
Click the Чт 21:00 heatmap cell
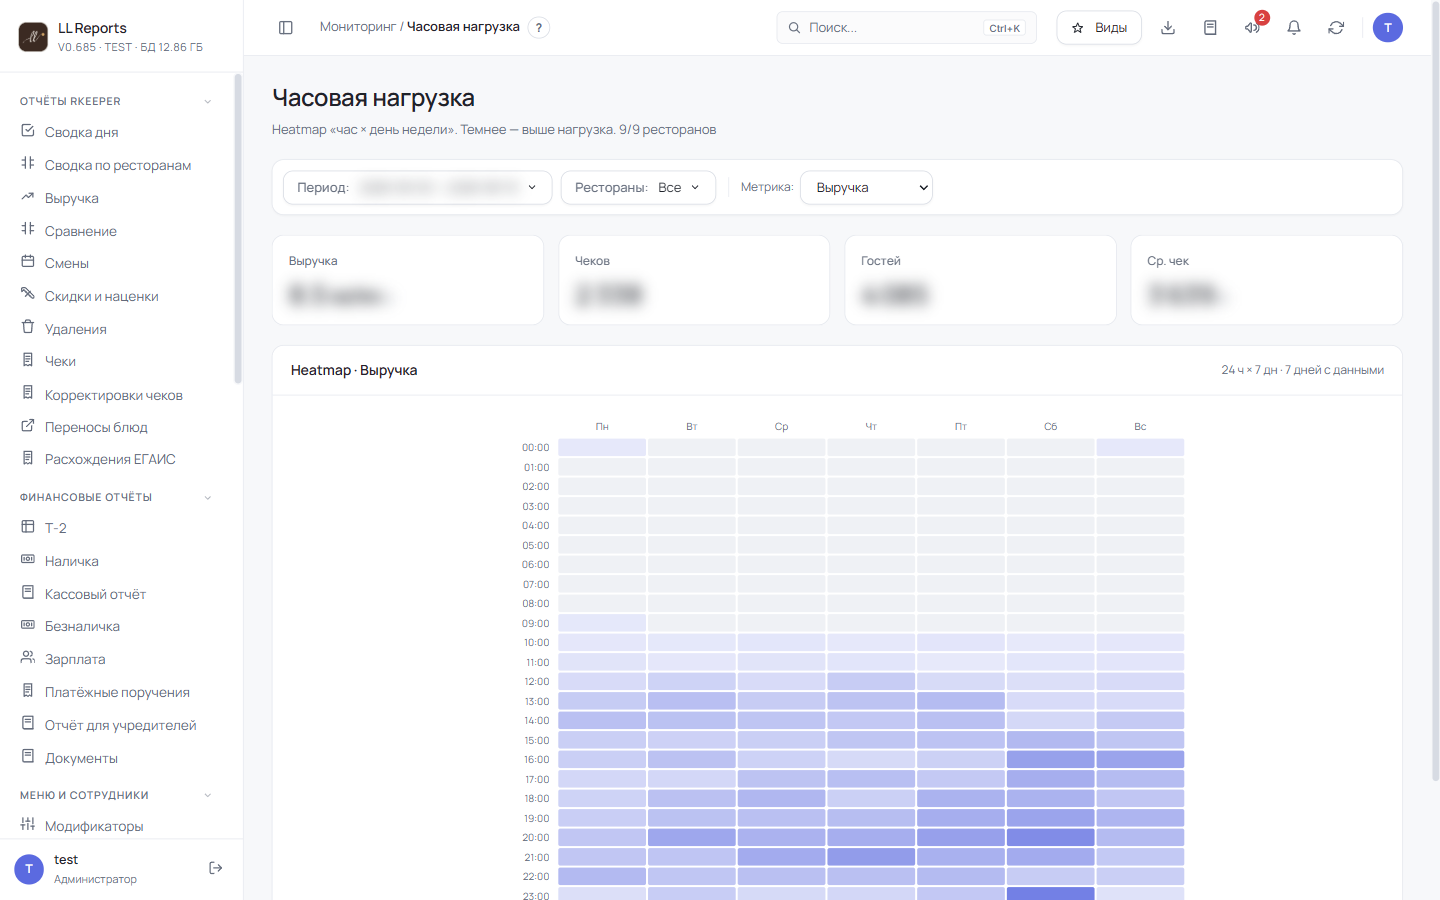click(871, 857)
